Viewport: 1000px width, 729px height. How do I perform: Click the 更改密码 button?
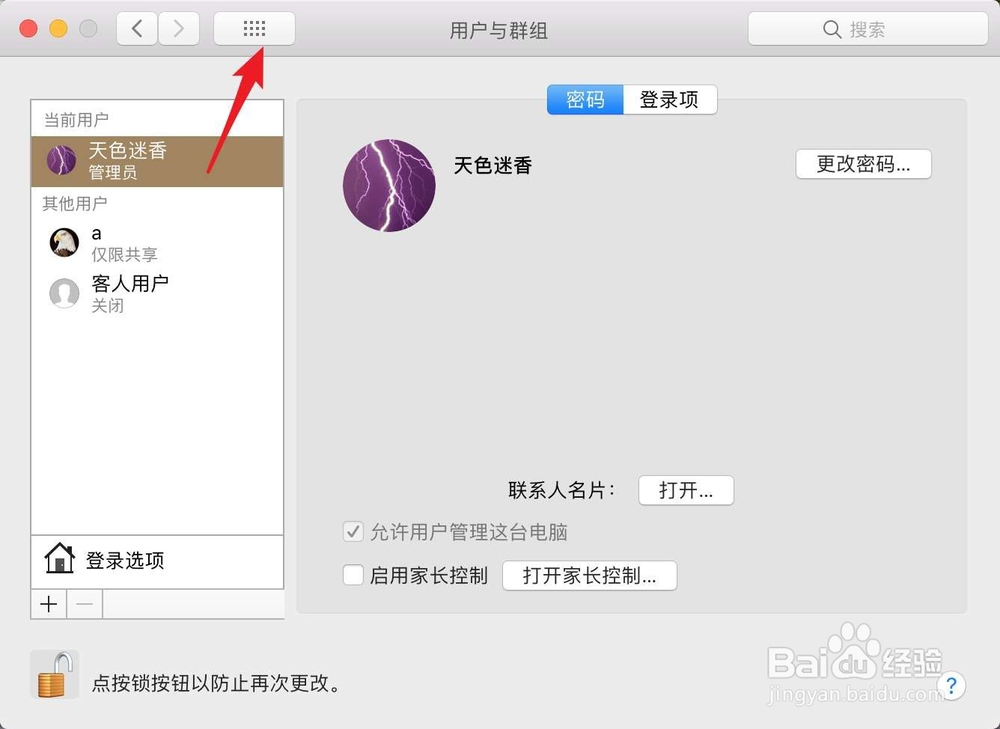863,164
